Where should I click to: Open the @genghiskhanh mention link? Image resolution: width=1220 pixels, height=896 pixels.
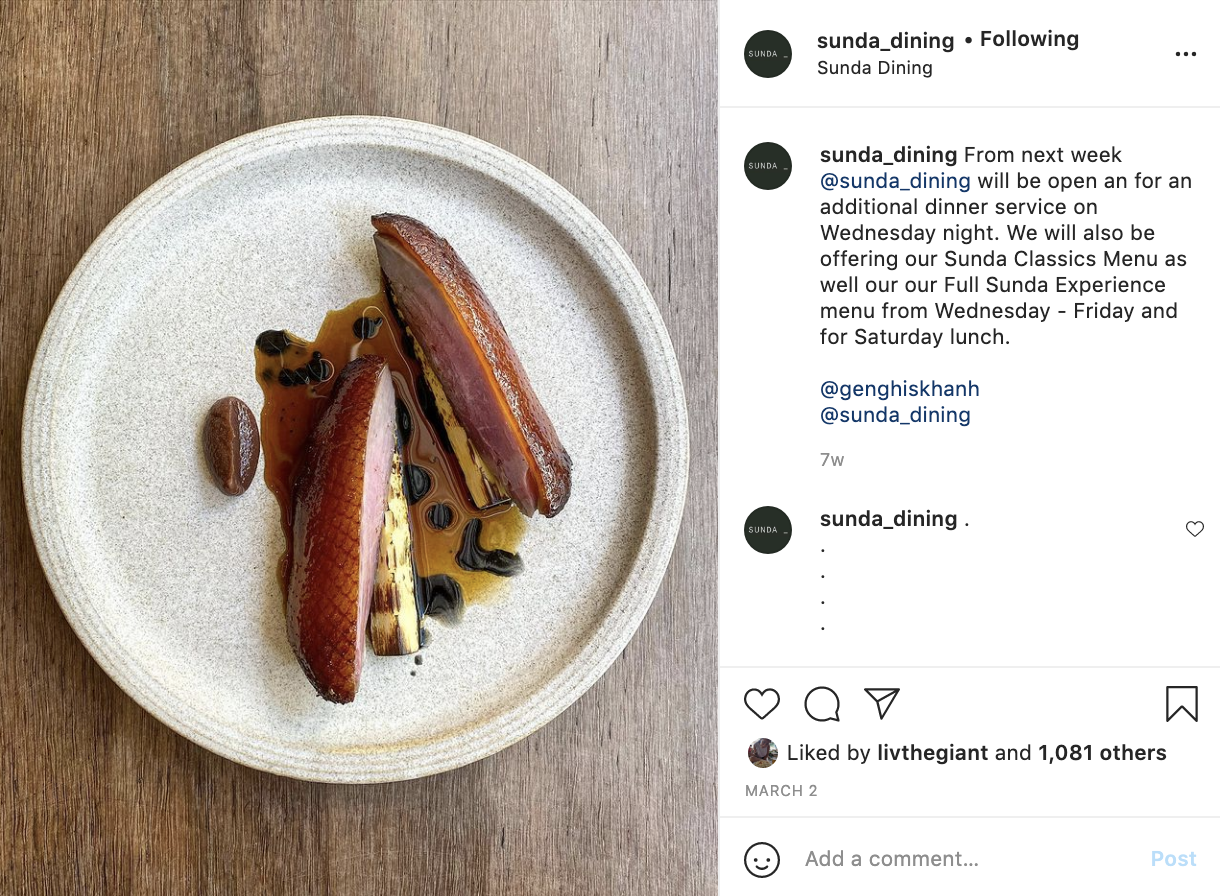899,389
